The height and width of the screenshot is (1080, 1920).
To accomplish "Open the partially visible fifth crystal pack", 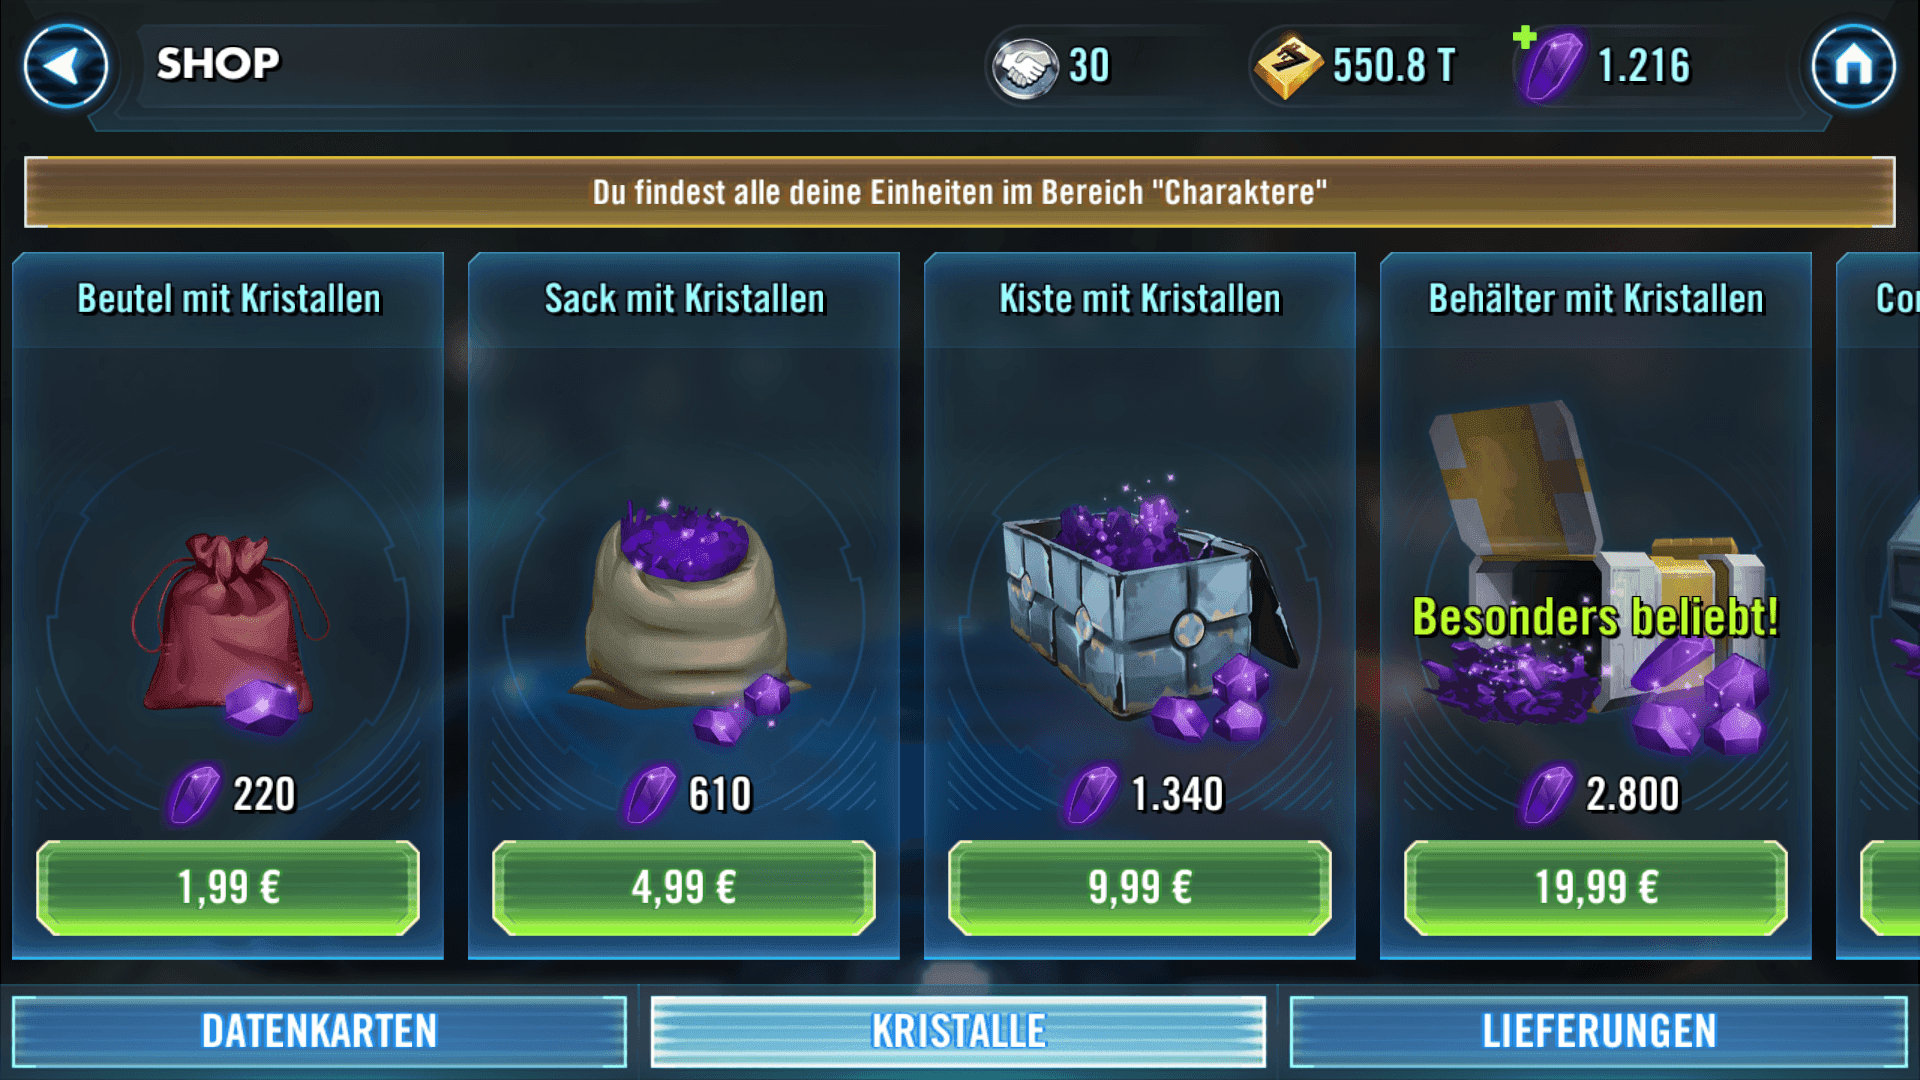I will [1878, 606].
